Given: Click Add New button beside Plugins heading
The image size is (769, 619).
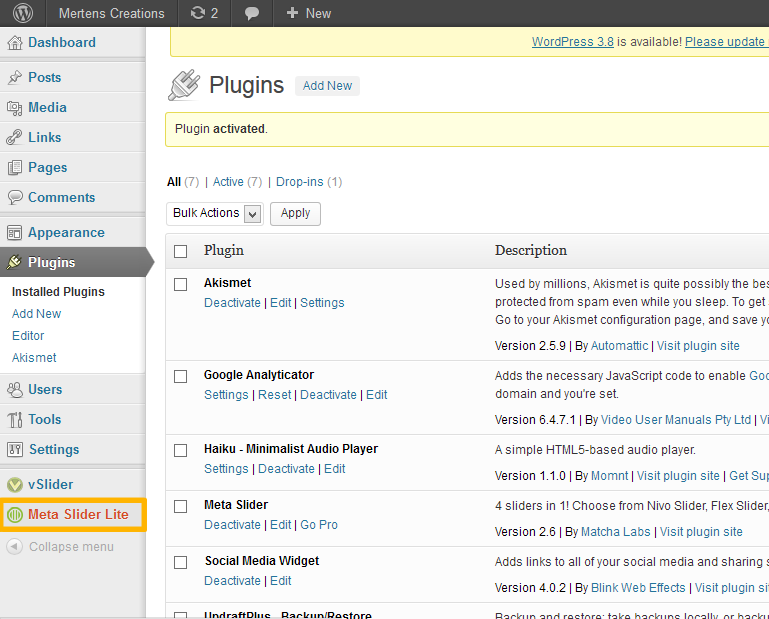Looking at the screenshot, I should coord(327,86).
